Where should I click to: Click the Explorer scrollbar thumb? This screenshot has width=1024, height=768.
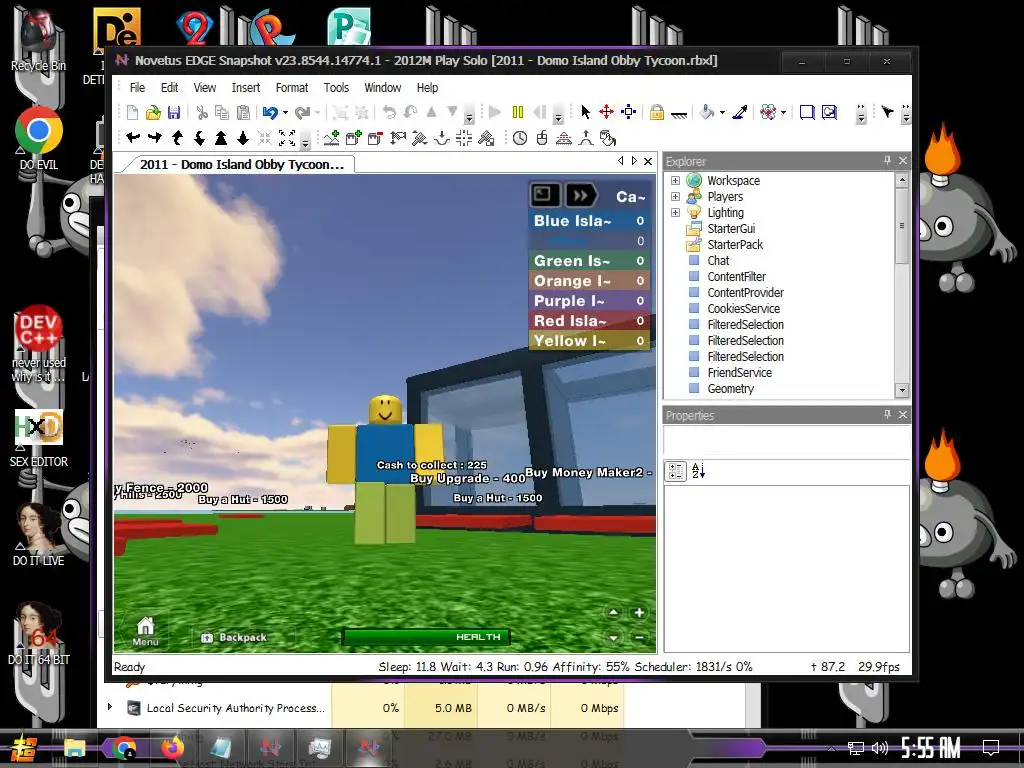pyautogui.click(x=902, y=226)
